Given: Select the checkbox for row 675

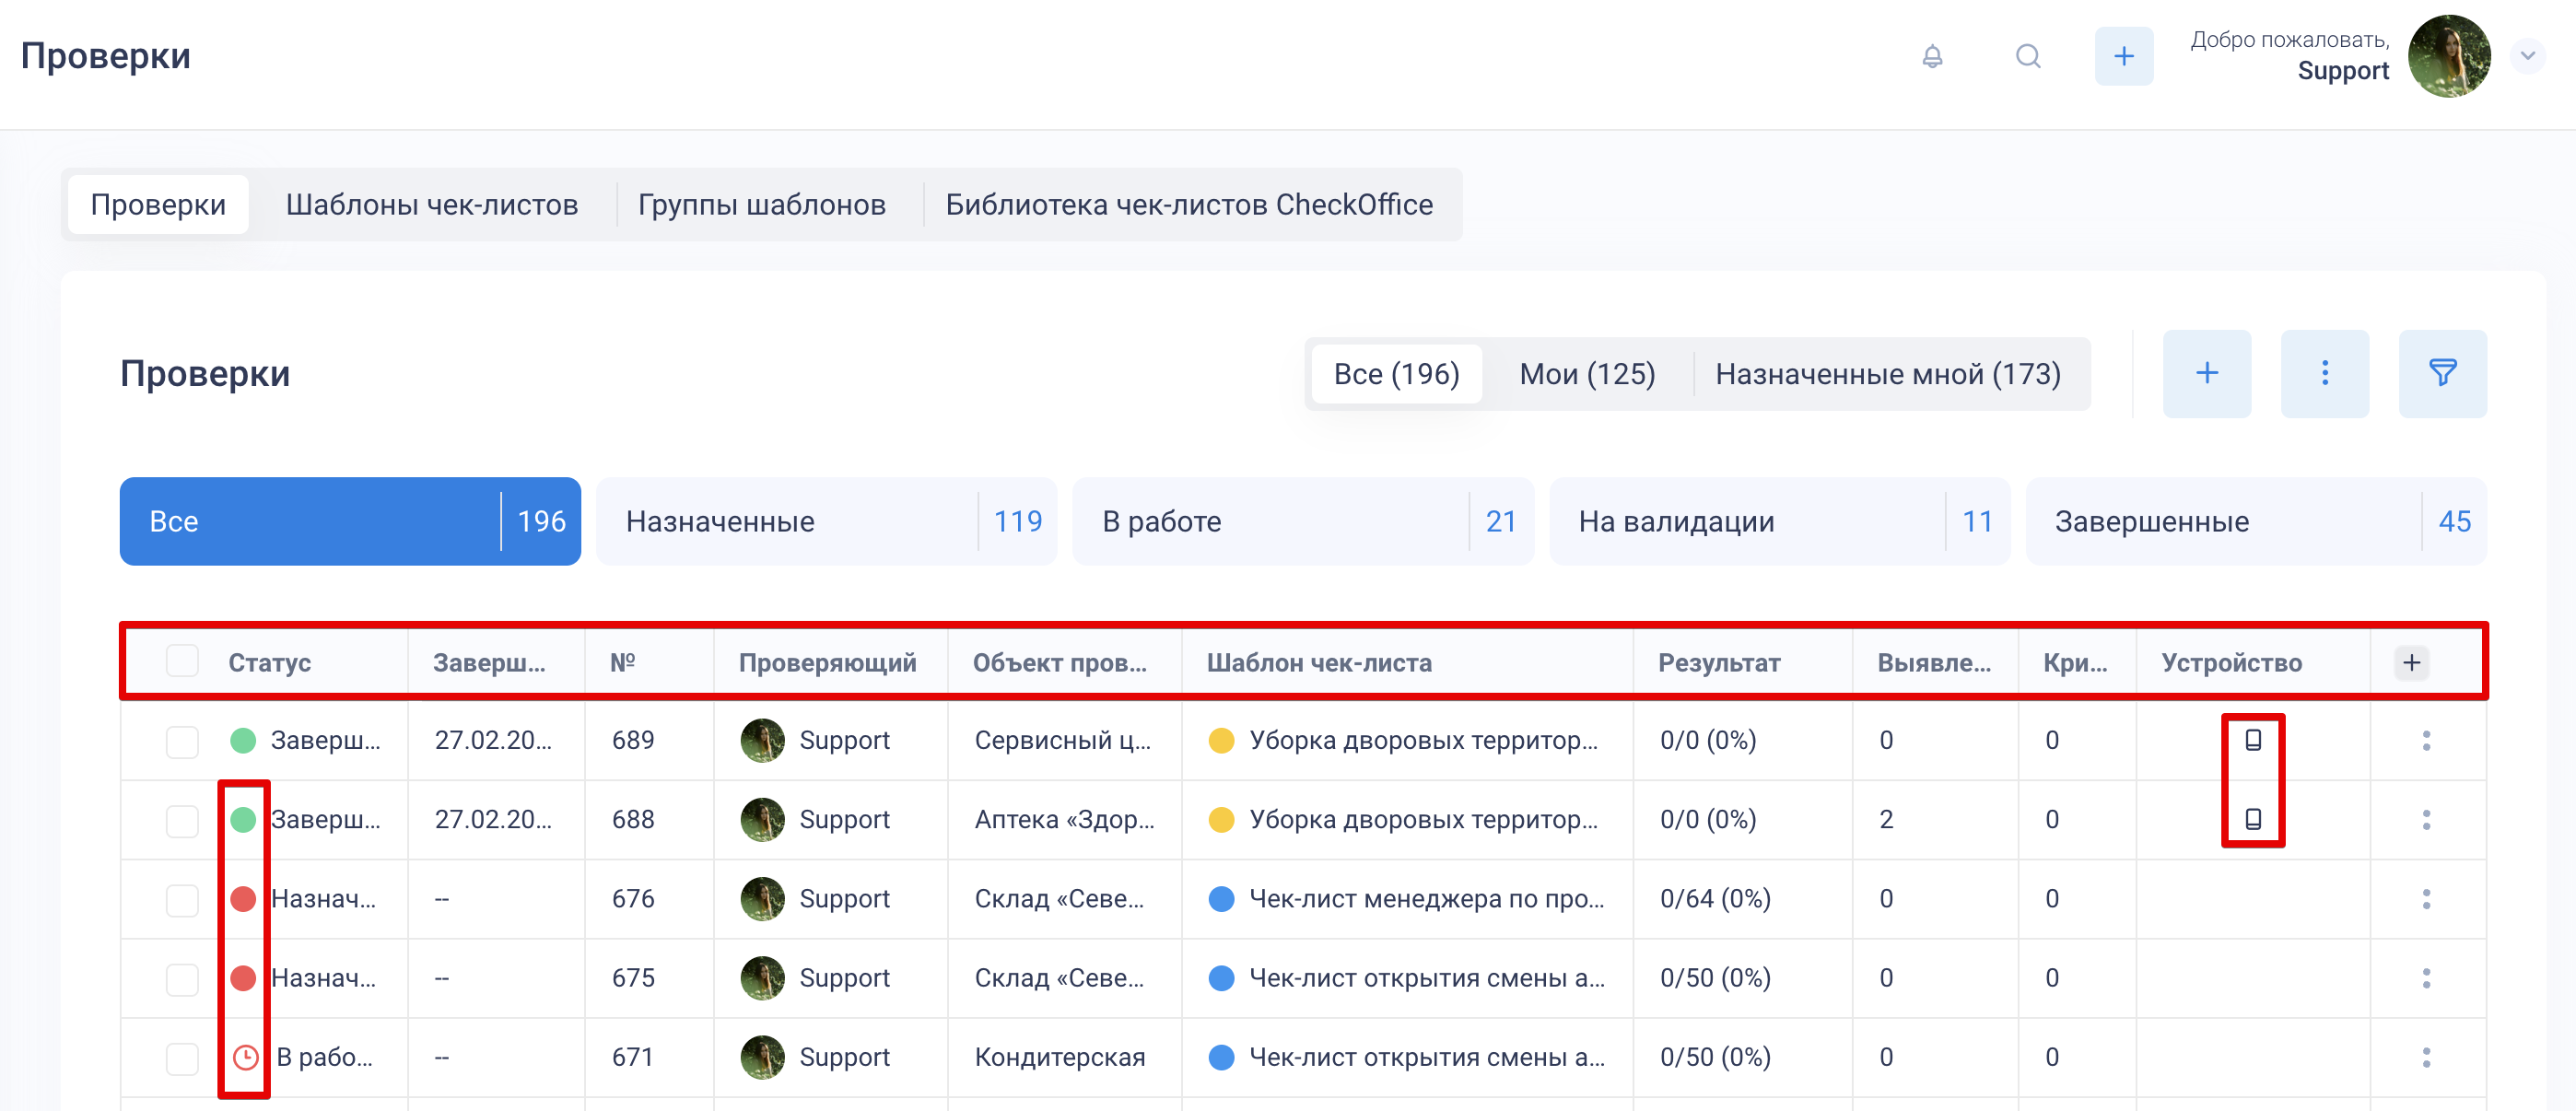Looking at the screenshot, I should click(182, 978).
